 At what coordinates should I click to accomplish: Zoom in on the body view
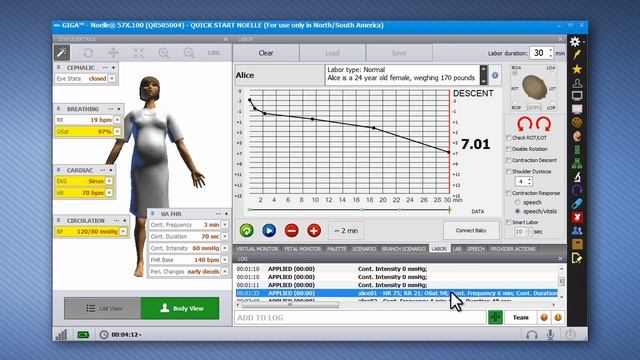pos(164,53)
